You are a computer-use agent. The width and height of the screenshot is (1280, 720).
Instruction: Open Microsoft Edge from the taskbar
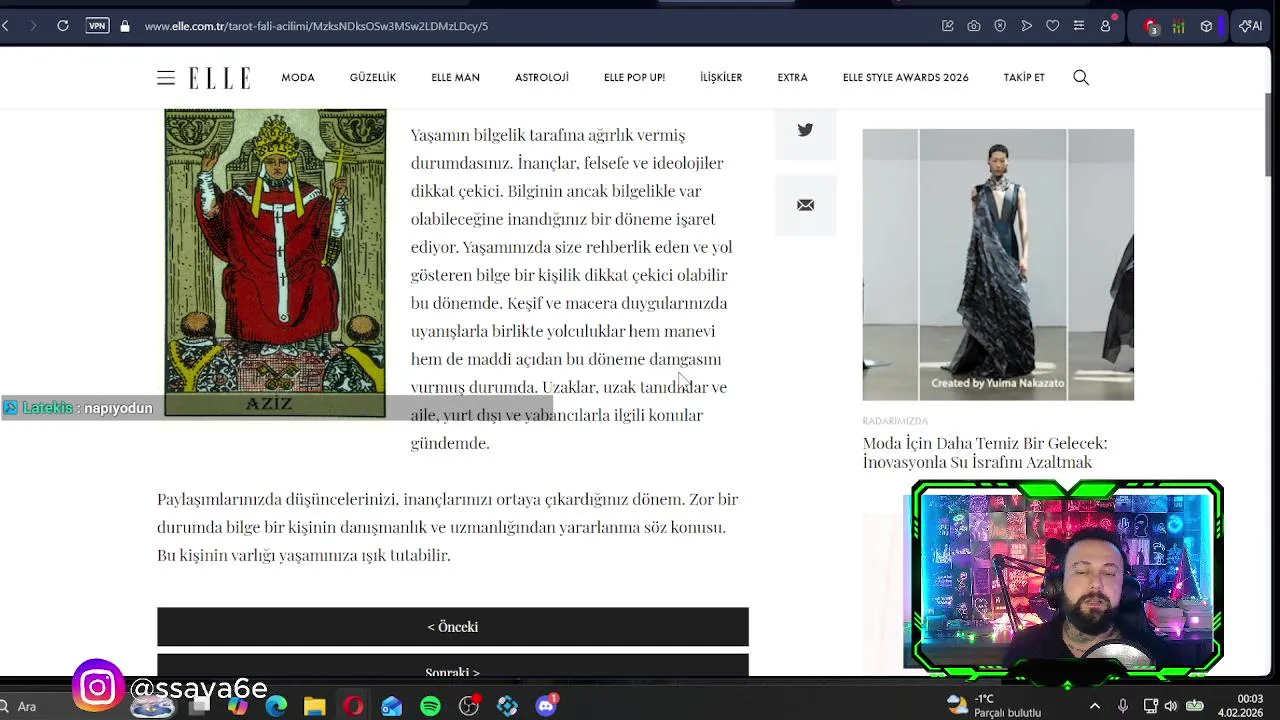click(x=276, y=706)
